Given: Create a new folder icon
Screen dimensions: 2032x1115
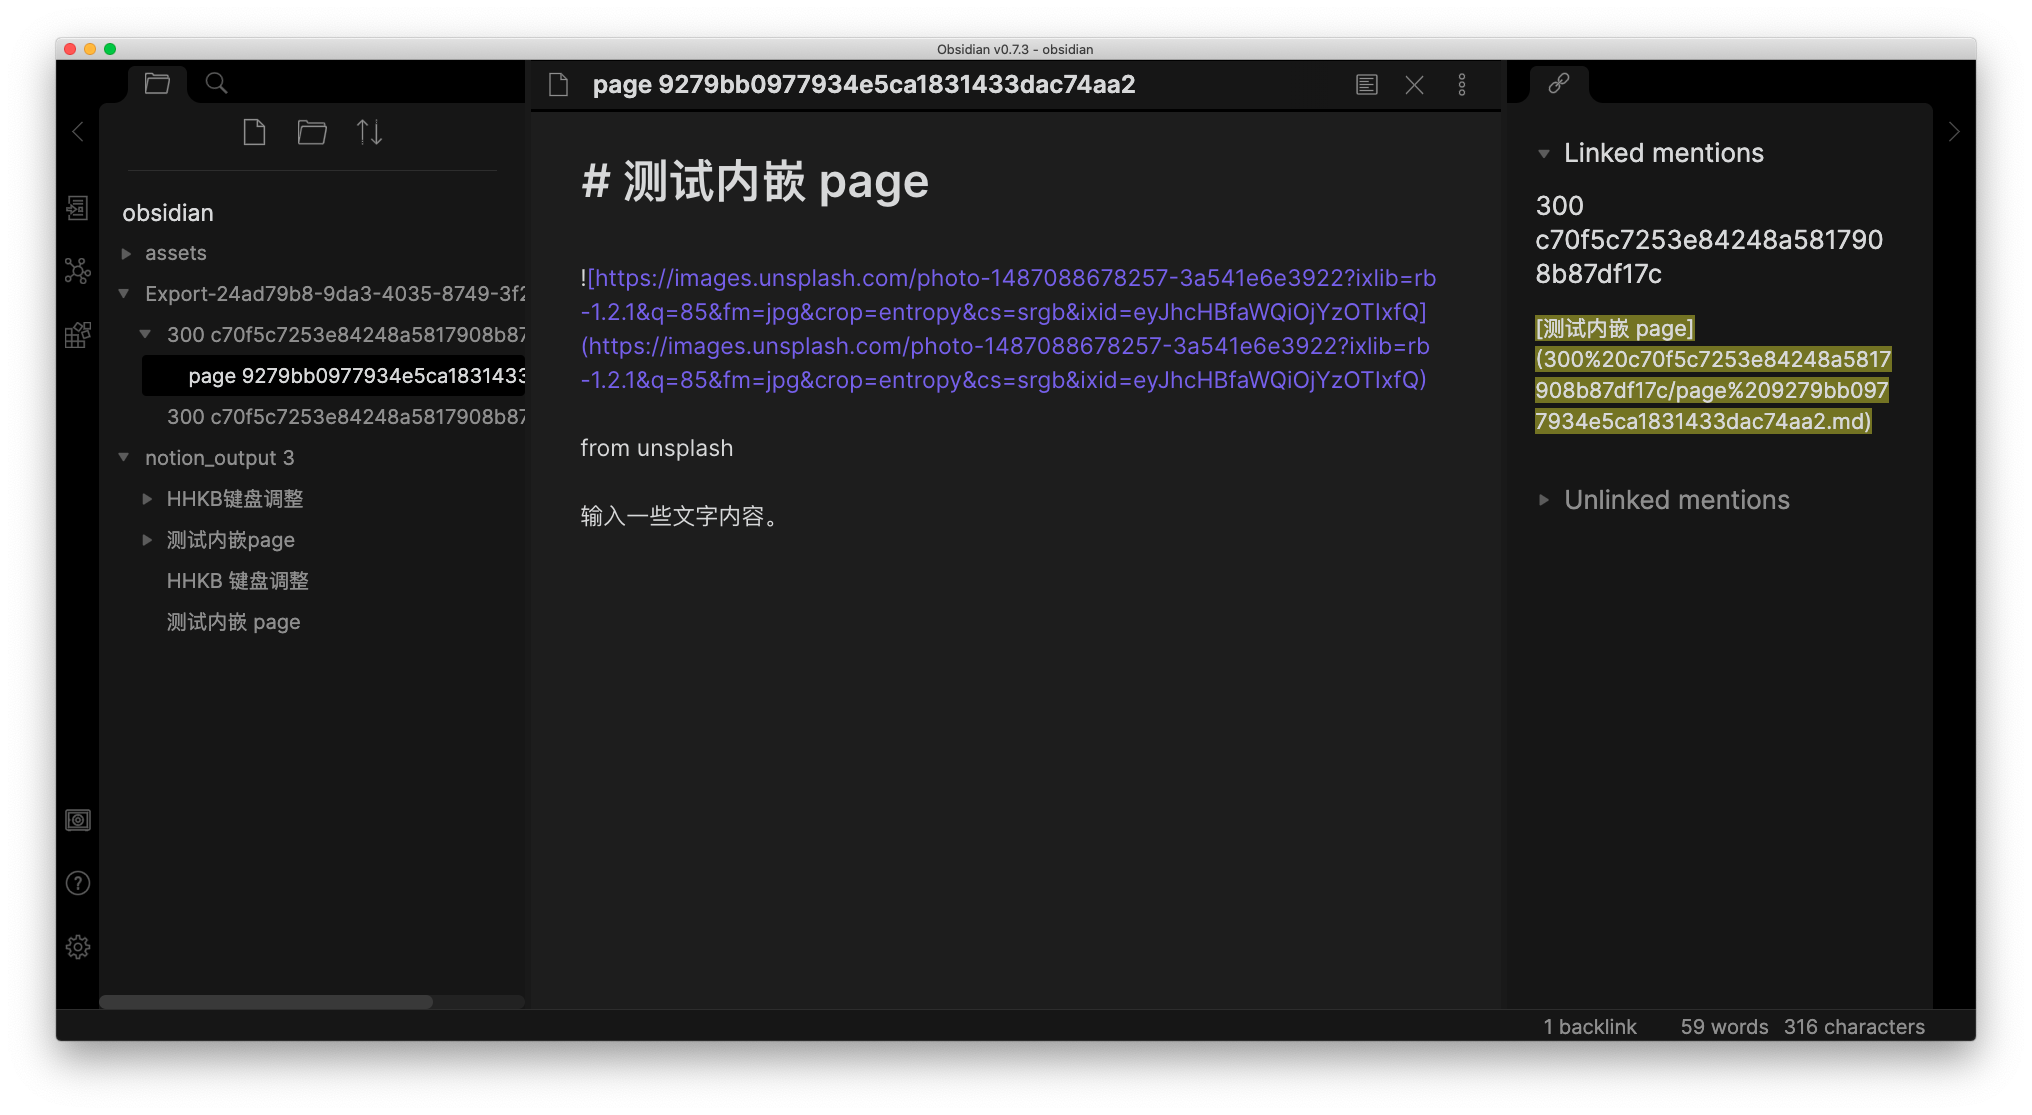Looking at the screenshot, I should coord(312,132).
